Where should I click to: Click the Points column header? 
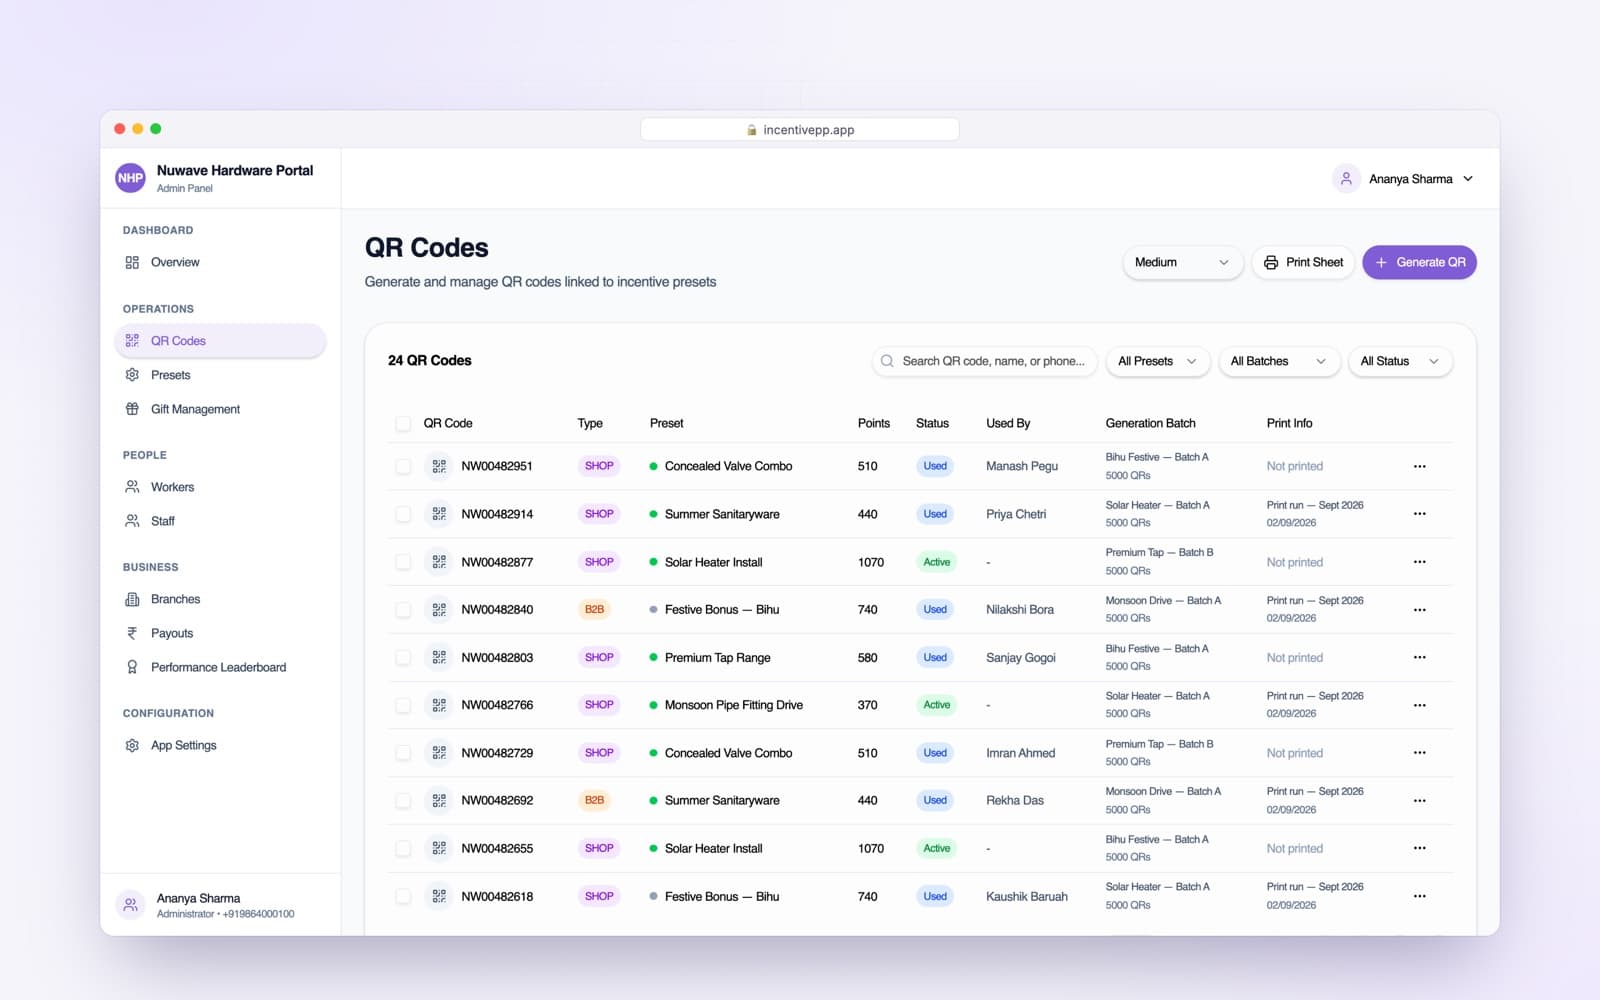(873, 423)
